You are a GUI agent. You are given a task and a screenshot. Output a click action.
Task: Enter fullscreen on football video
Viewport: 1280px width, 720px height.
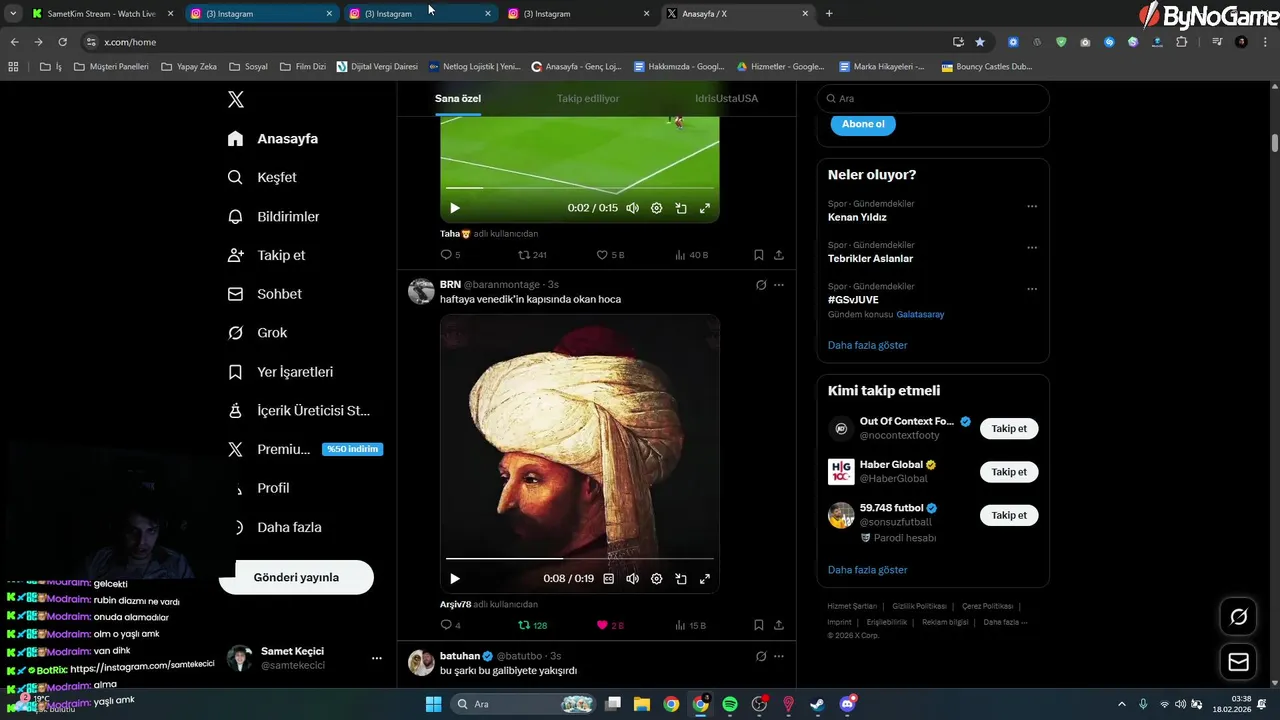(705, 208)
